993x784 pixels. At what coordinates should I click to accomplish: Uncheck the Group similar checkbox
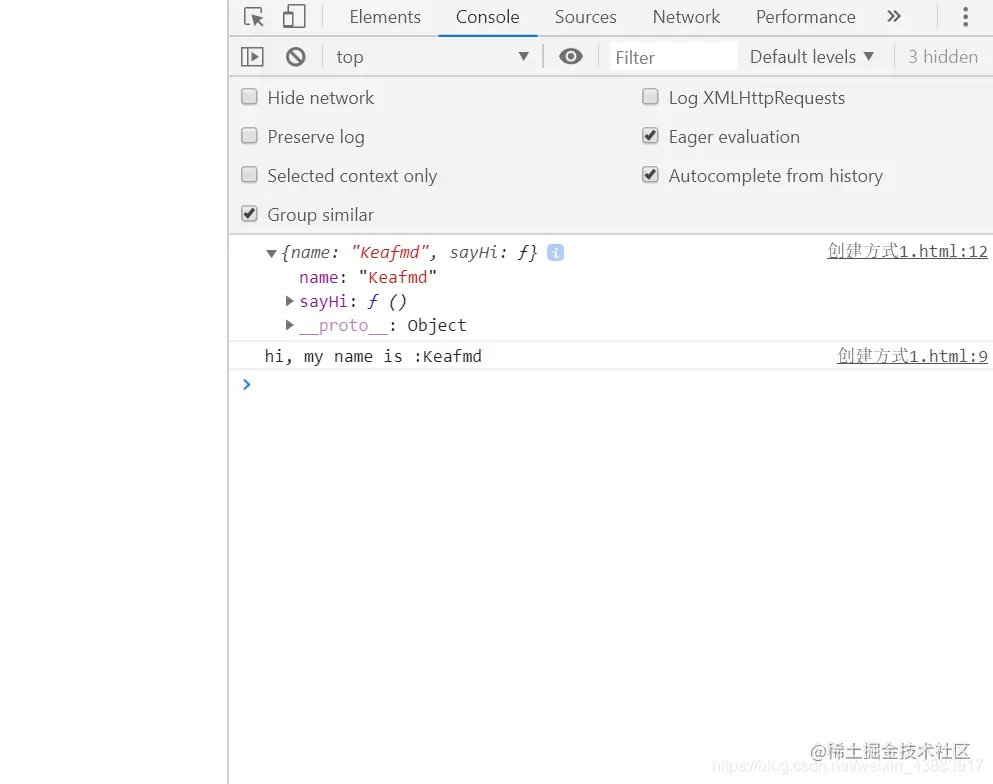pos(250,214)
